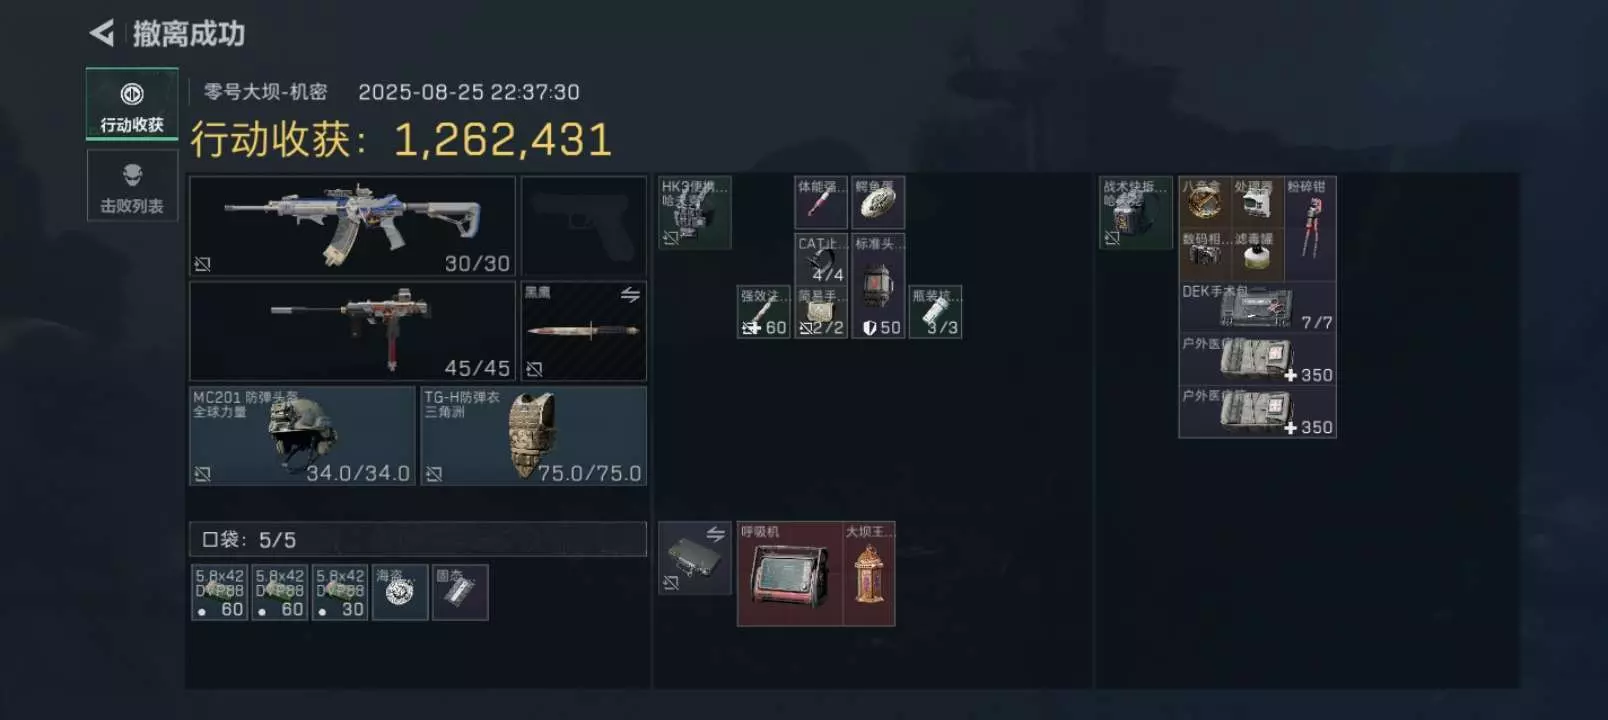Click the empty pistol slot
The image size is (1608, 720).
pyautogui.click(x=584, y=226)
